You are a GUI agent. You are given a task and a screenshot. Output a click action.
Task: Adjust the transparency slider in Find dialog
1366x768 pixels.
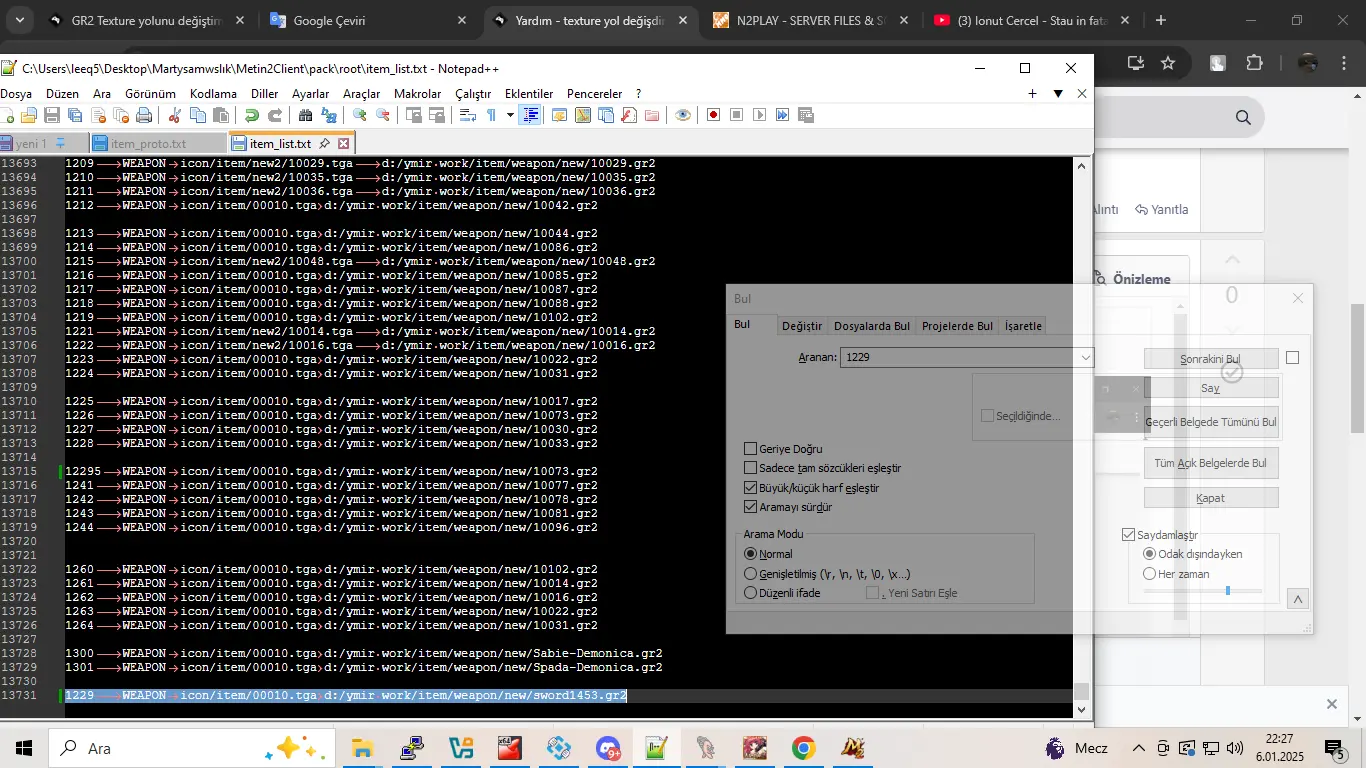(1228, 591)
